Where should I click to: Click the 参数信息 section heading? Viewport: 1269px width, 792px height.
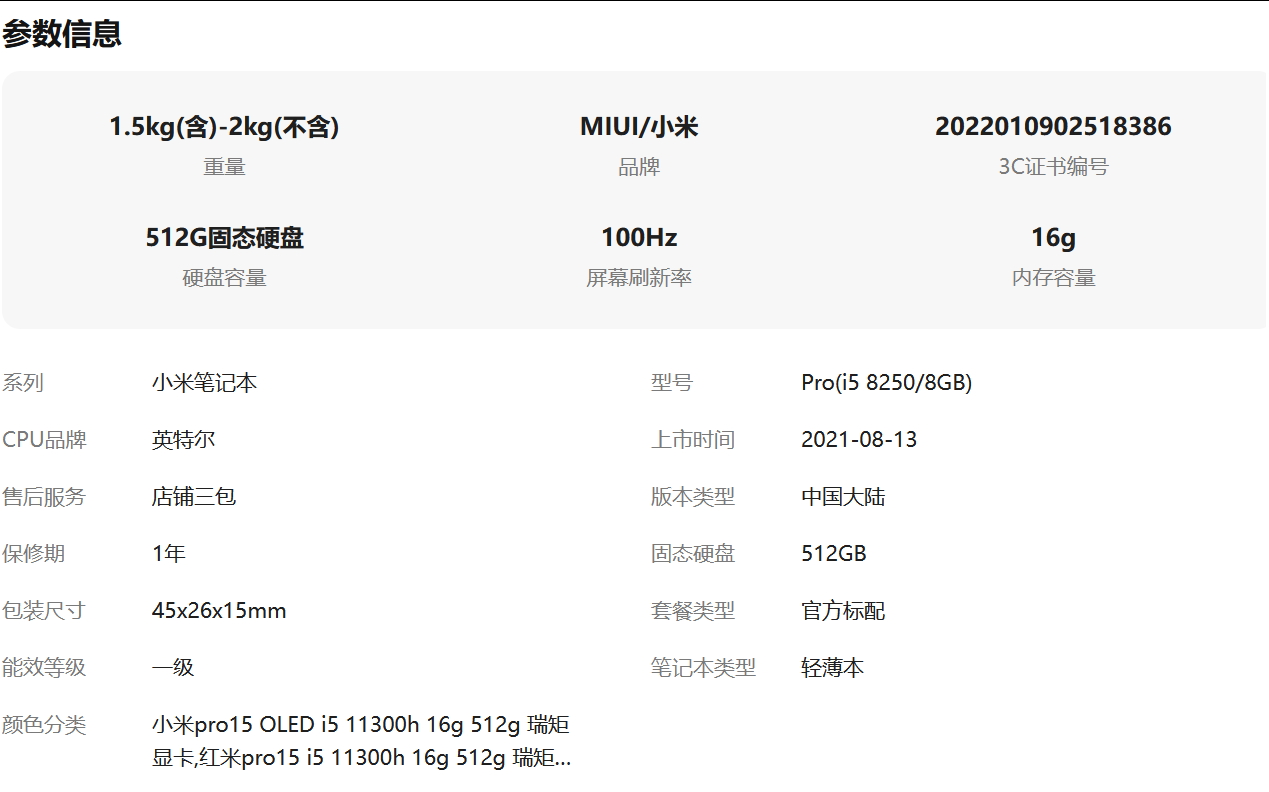pos(62,34)
